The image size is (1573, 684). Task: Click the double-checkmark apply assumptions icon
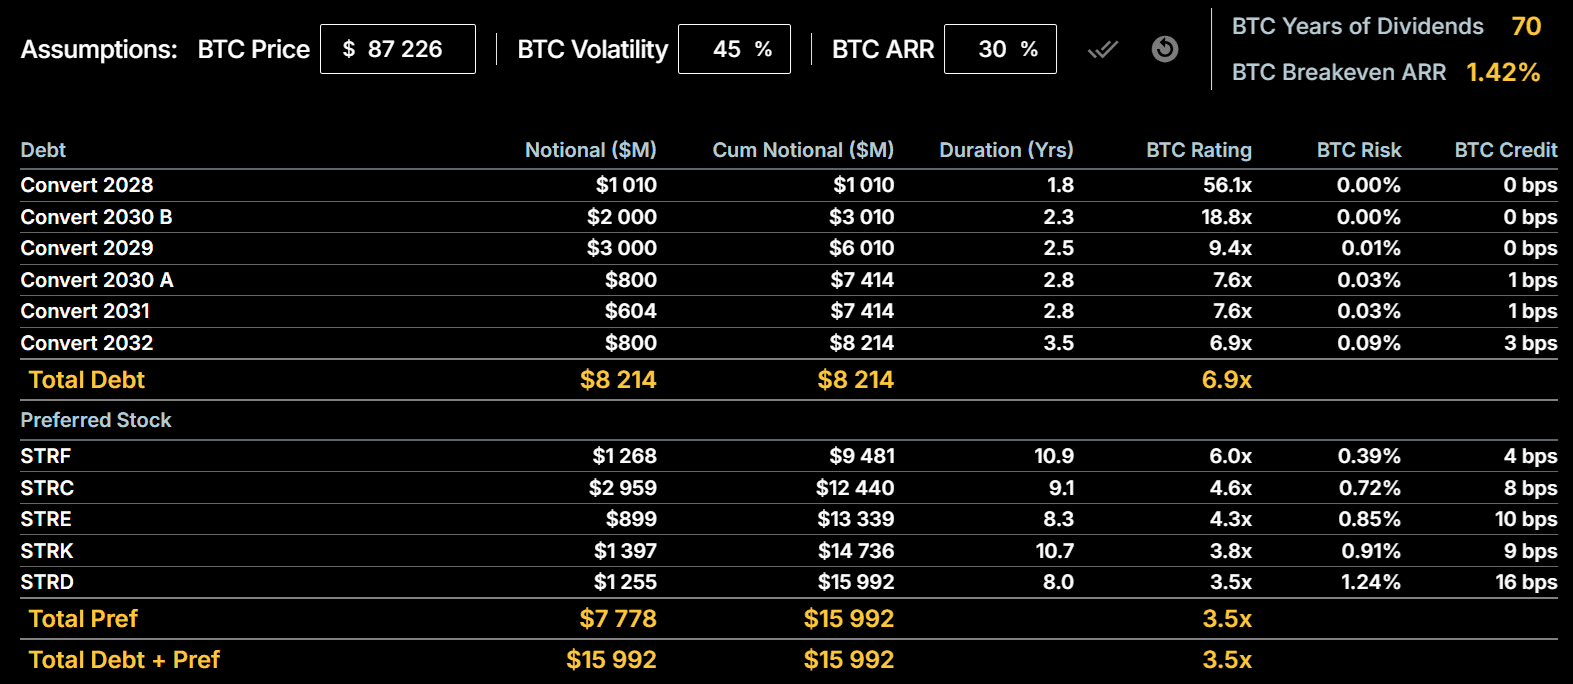1102,49
